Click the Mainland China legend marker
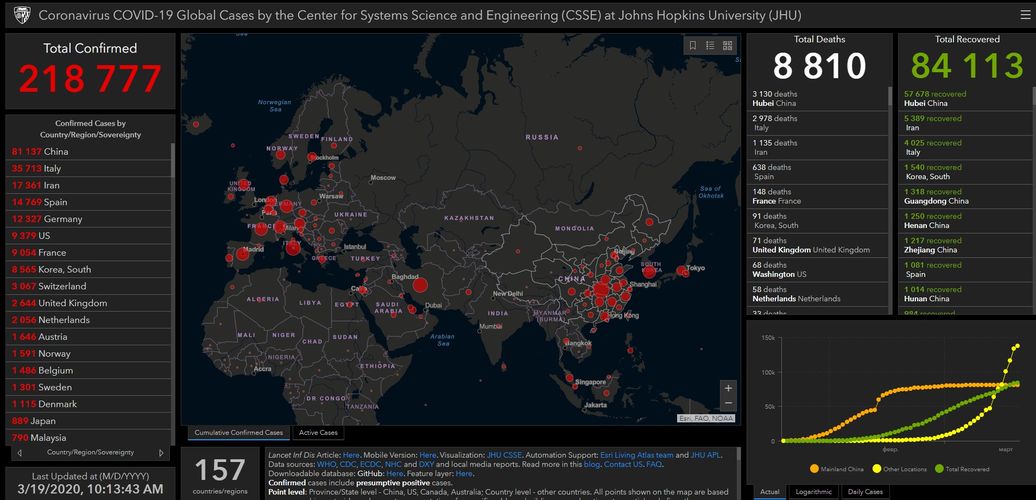This screenshot has width=1036, height=500. click(811, 468)
